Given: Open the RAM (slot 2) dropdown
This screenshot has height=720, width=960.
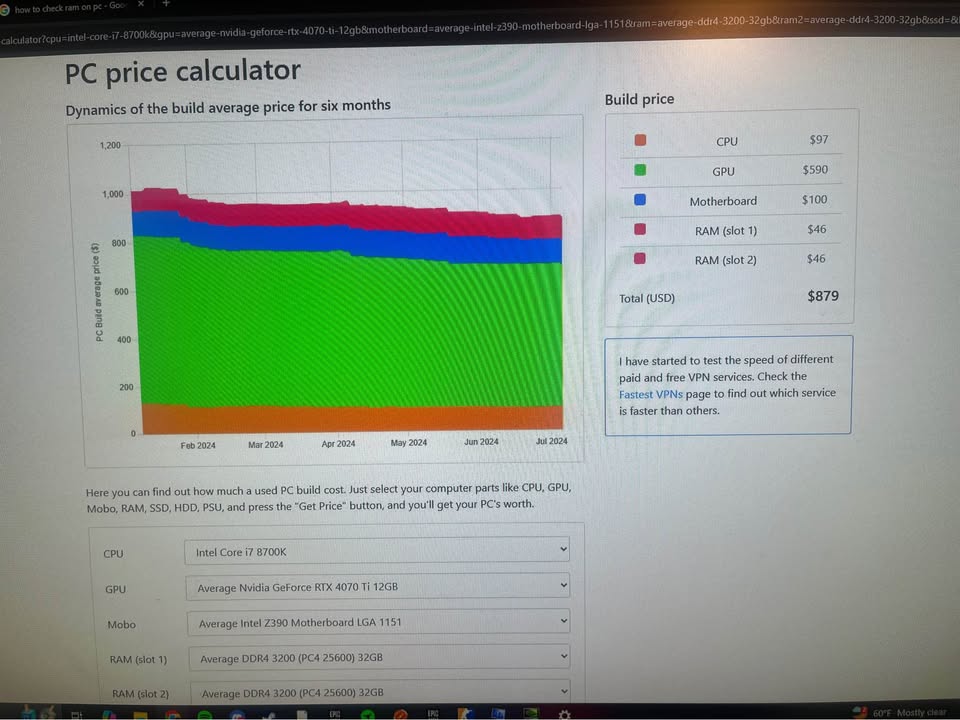Looking at the screenshot, I should 377,692.
